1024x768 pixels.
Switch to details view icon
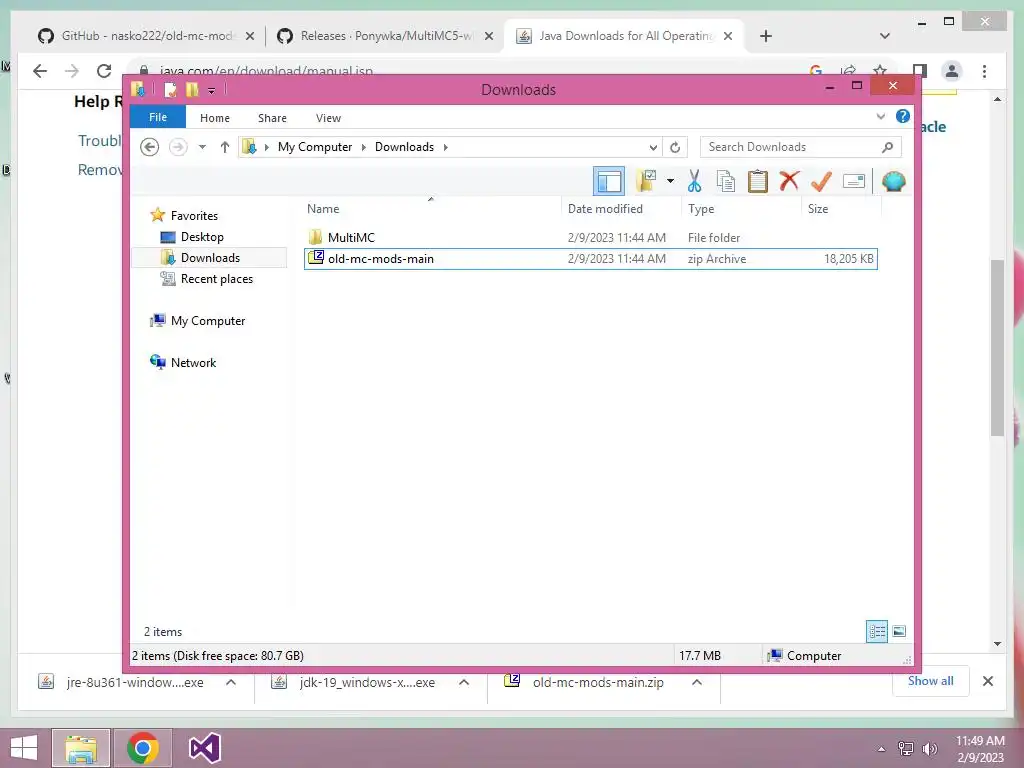[877, 632]
